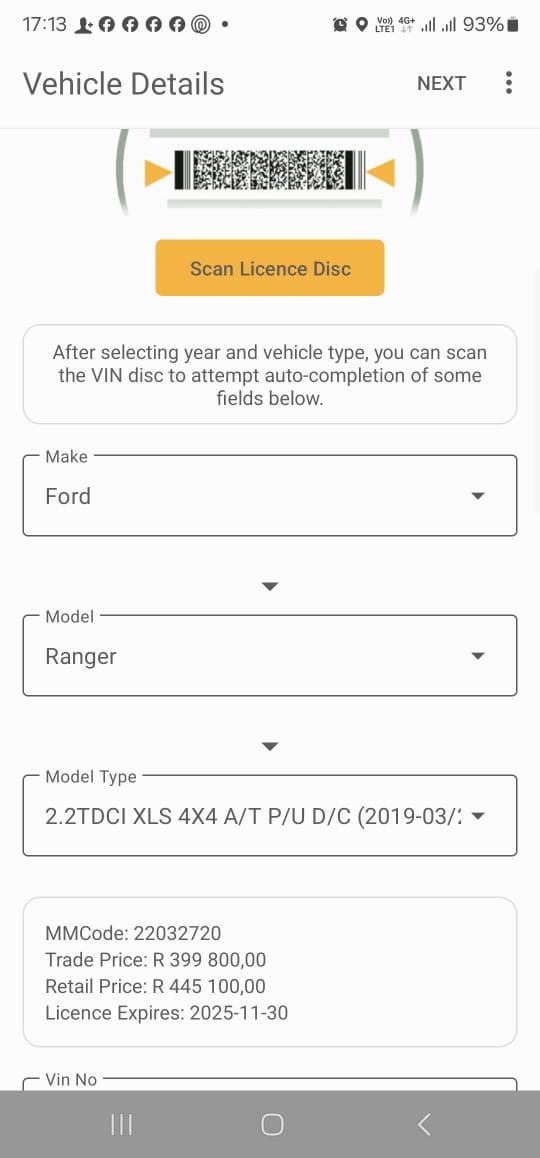Tap the barcode licence disc illustration
Image resolution: width=540 pixels, height=1158 pixels.
[x=270, y=171]
